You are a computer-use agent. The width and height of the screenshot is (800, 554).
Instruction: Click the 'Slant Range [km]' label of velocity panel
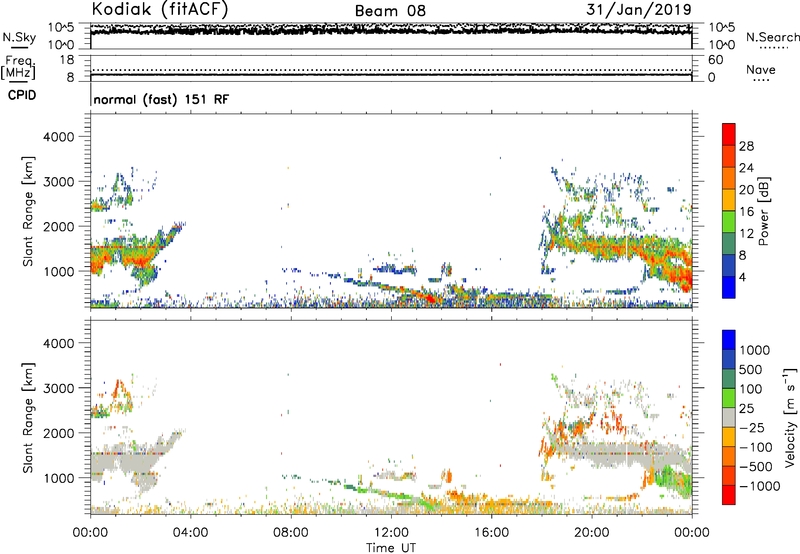pyautogui.click(x=28, y=418)
